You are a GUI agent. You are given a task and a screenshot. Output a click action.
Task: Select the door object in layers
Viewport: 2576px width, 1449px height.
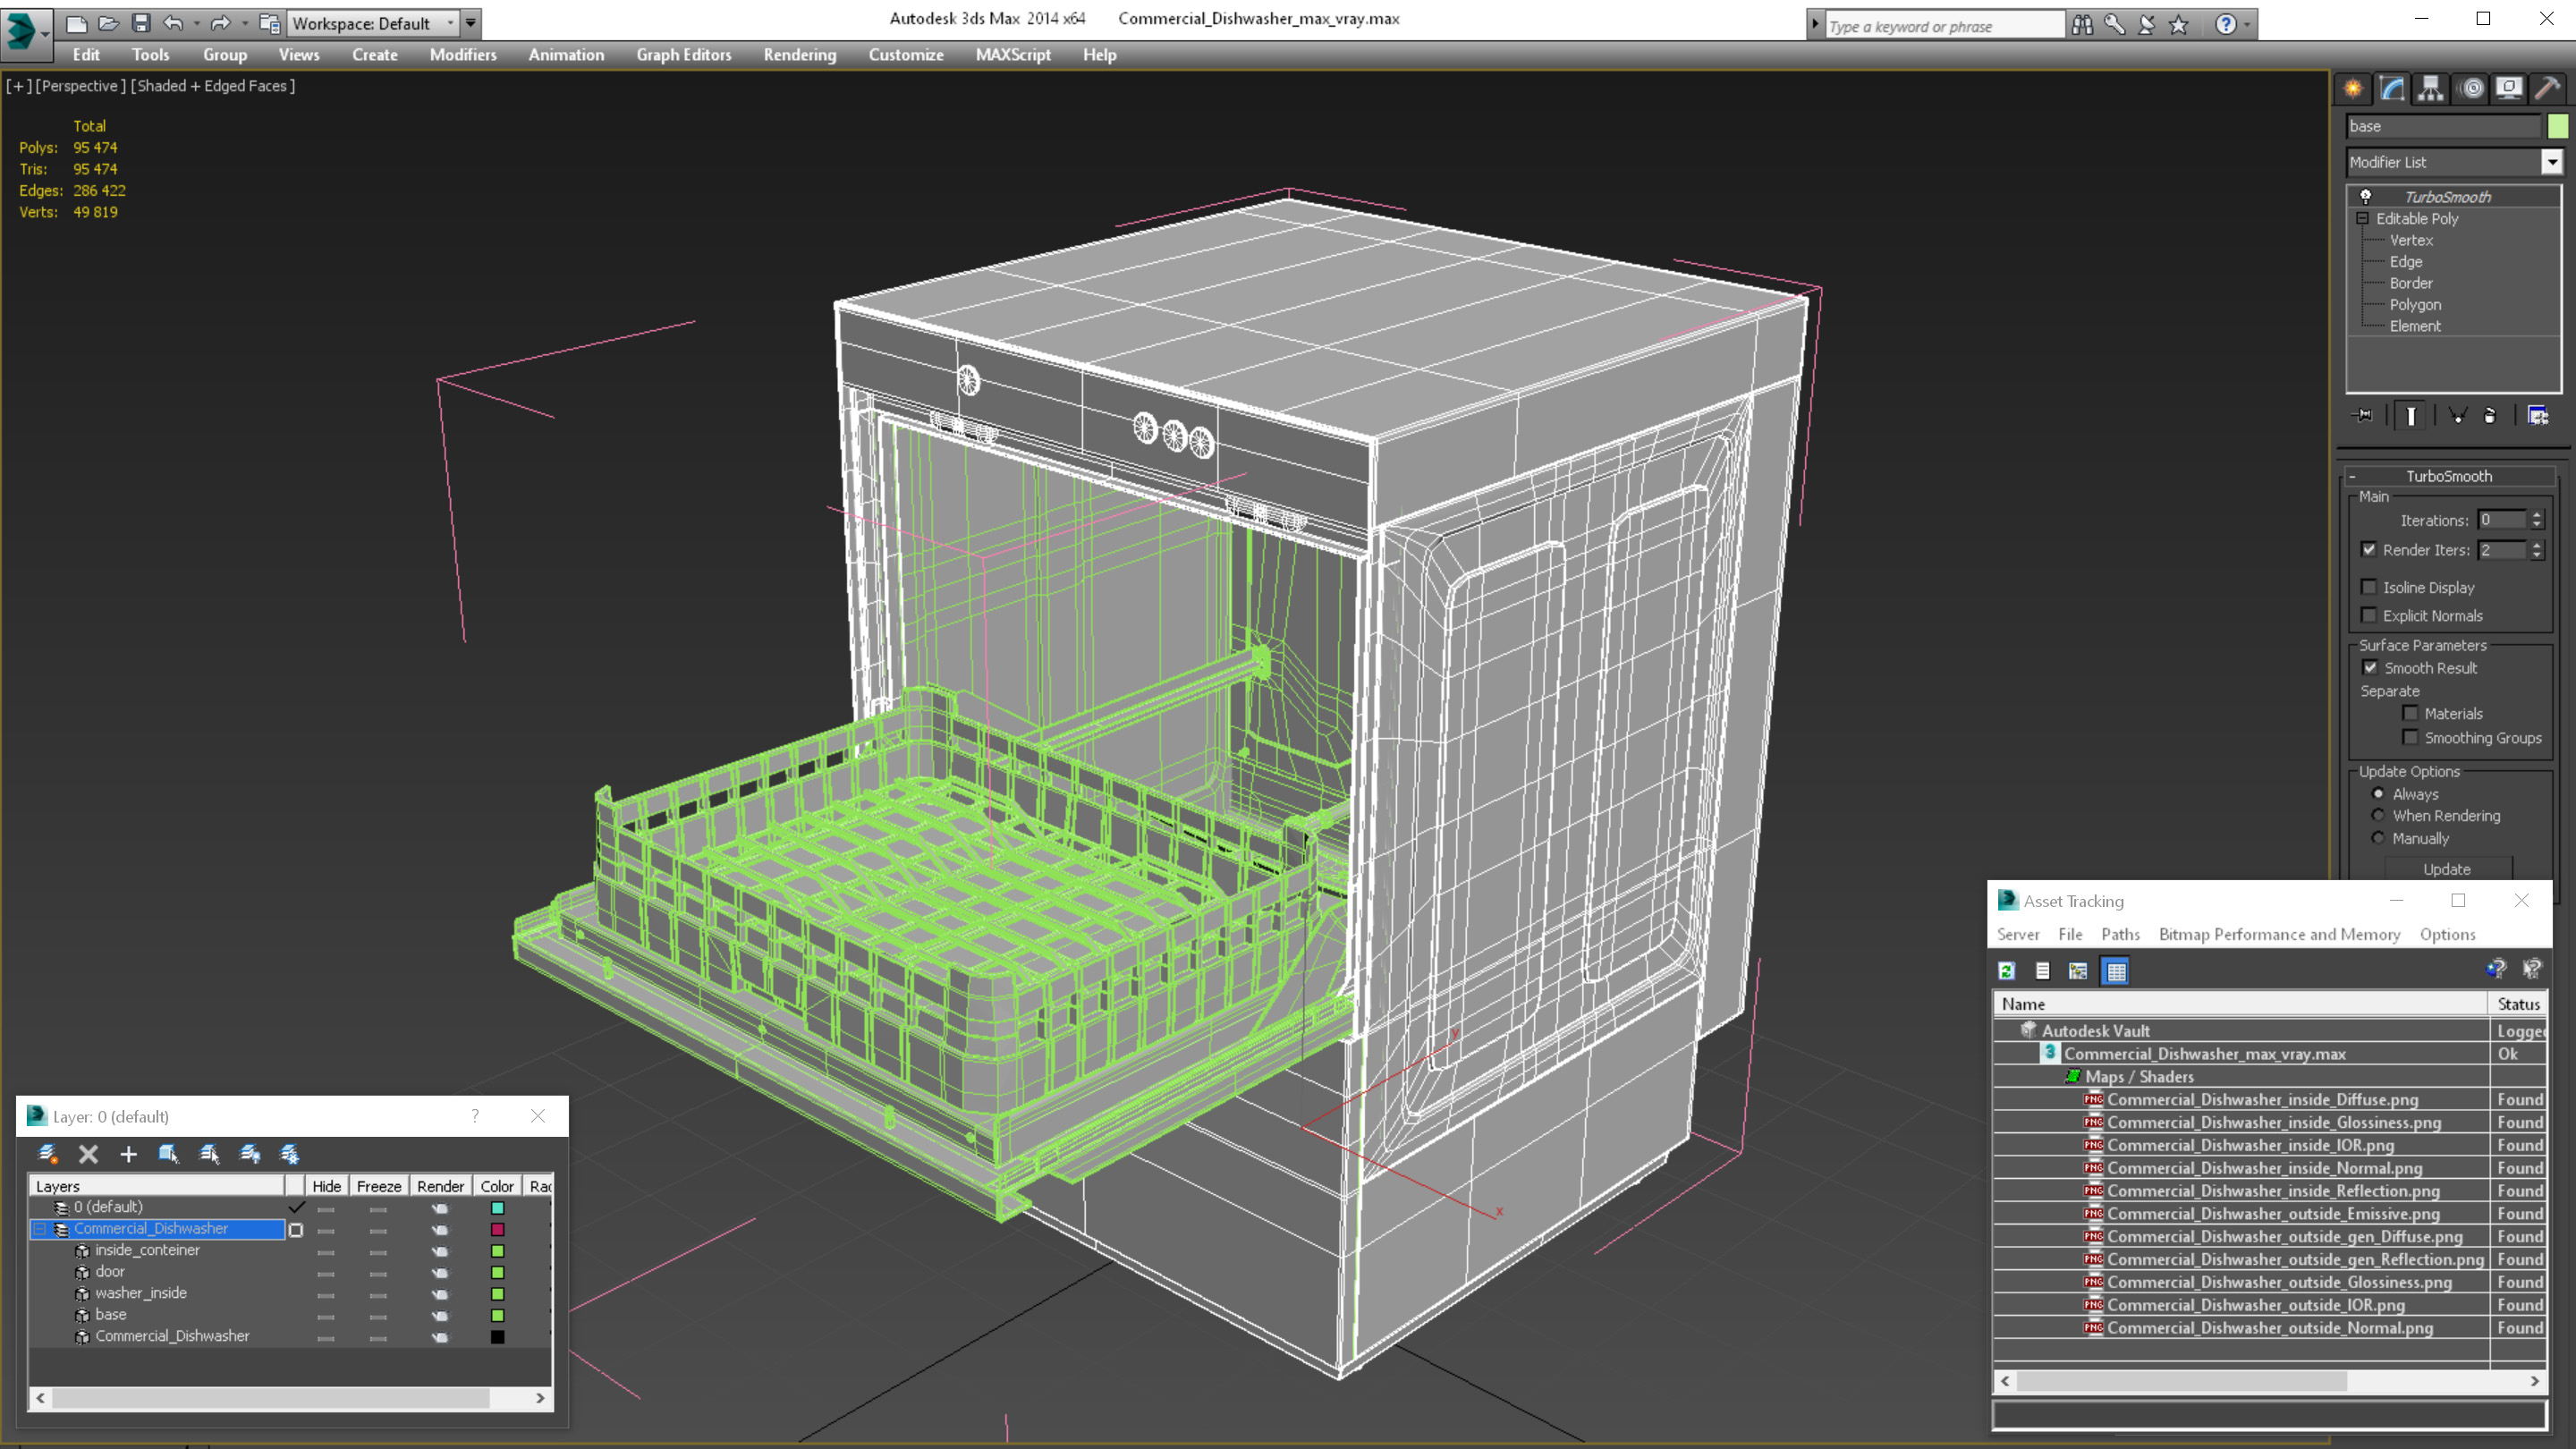(110, 1272)
